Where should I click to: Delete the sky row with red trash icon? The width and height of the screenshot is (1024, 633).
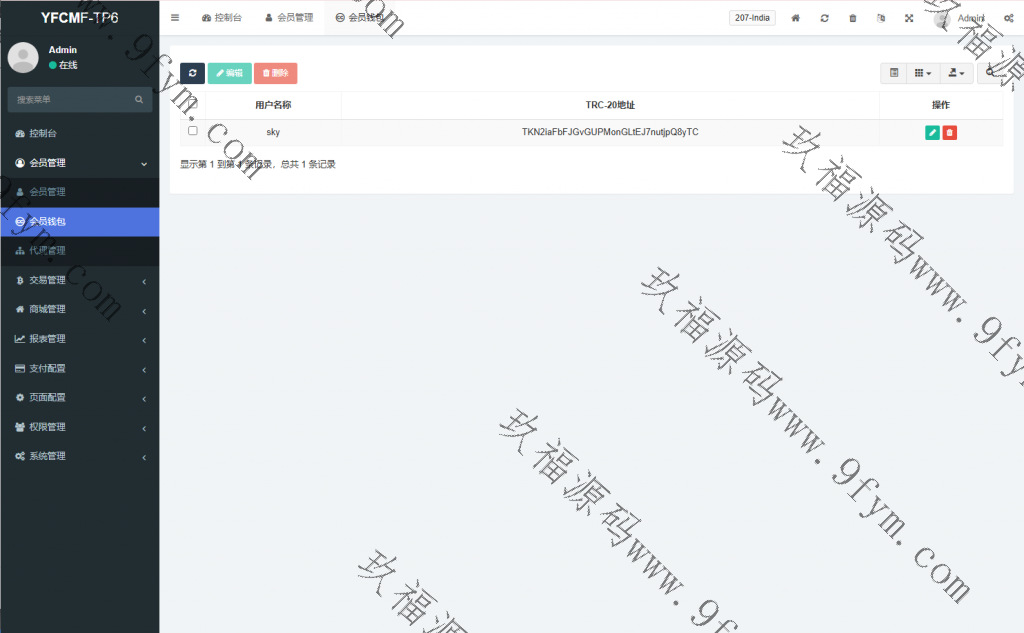pyautogui.click(x=950, y=132)
